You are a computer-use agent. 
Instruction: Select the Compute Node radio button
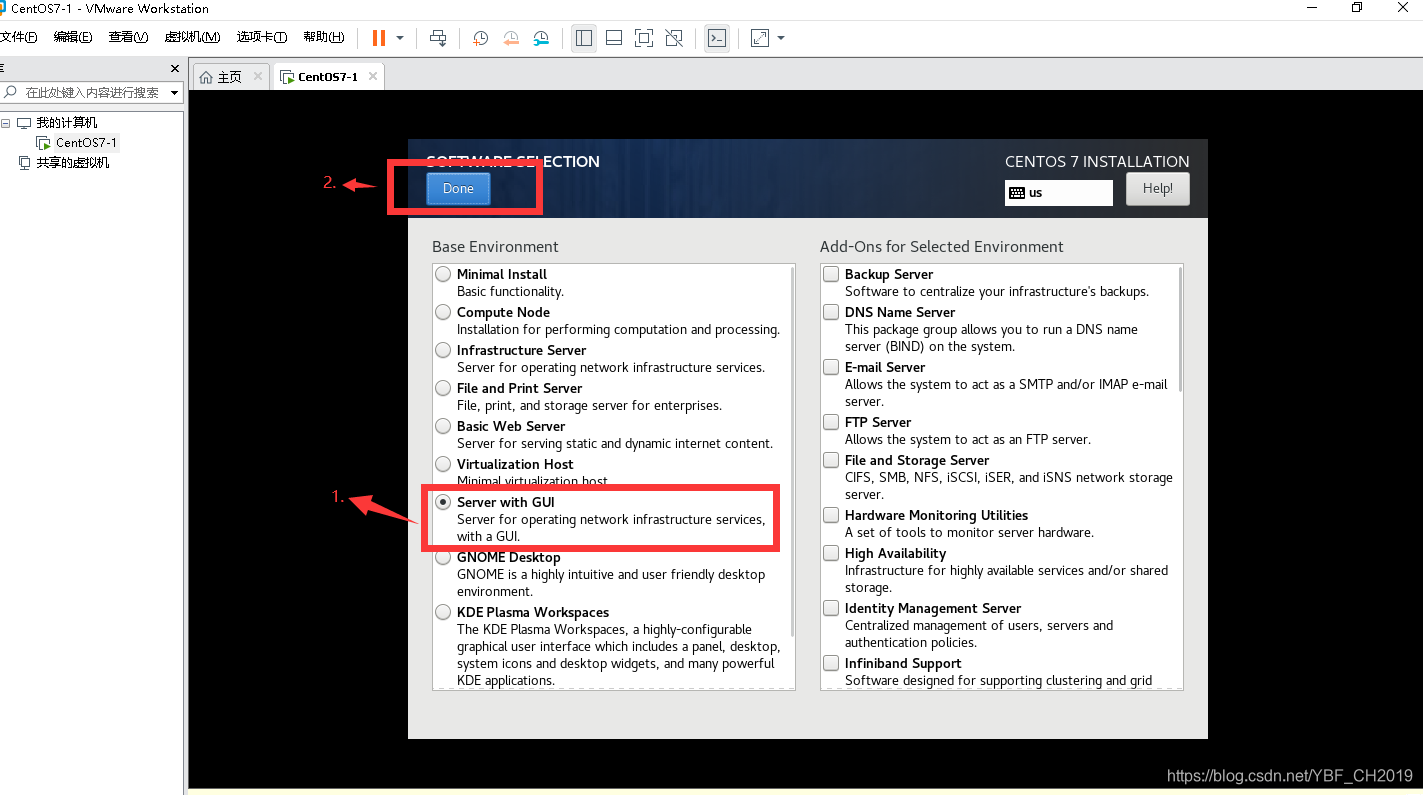pos(443,312)
